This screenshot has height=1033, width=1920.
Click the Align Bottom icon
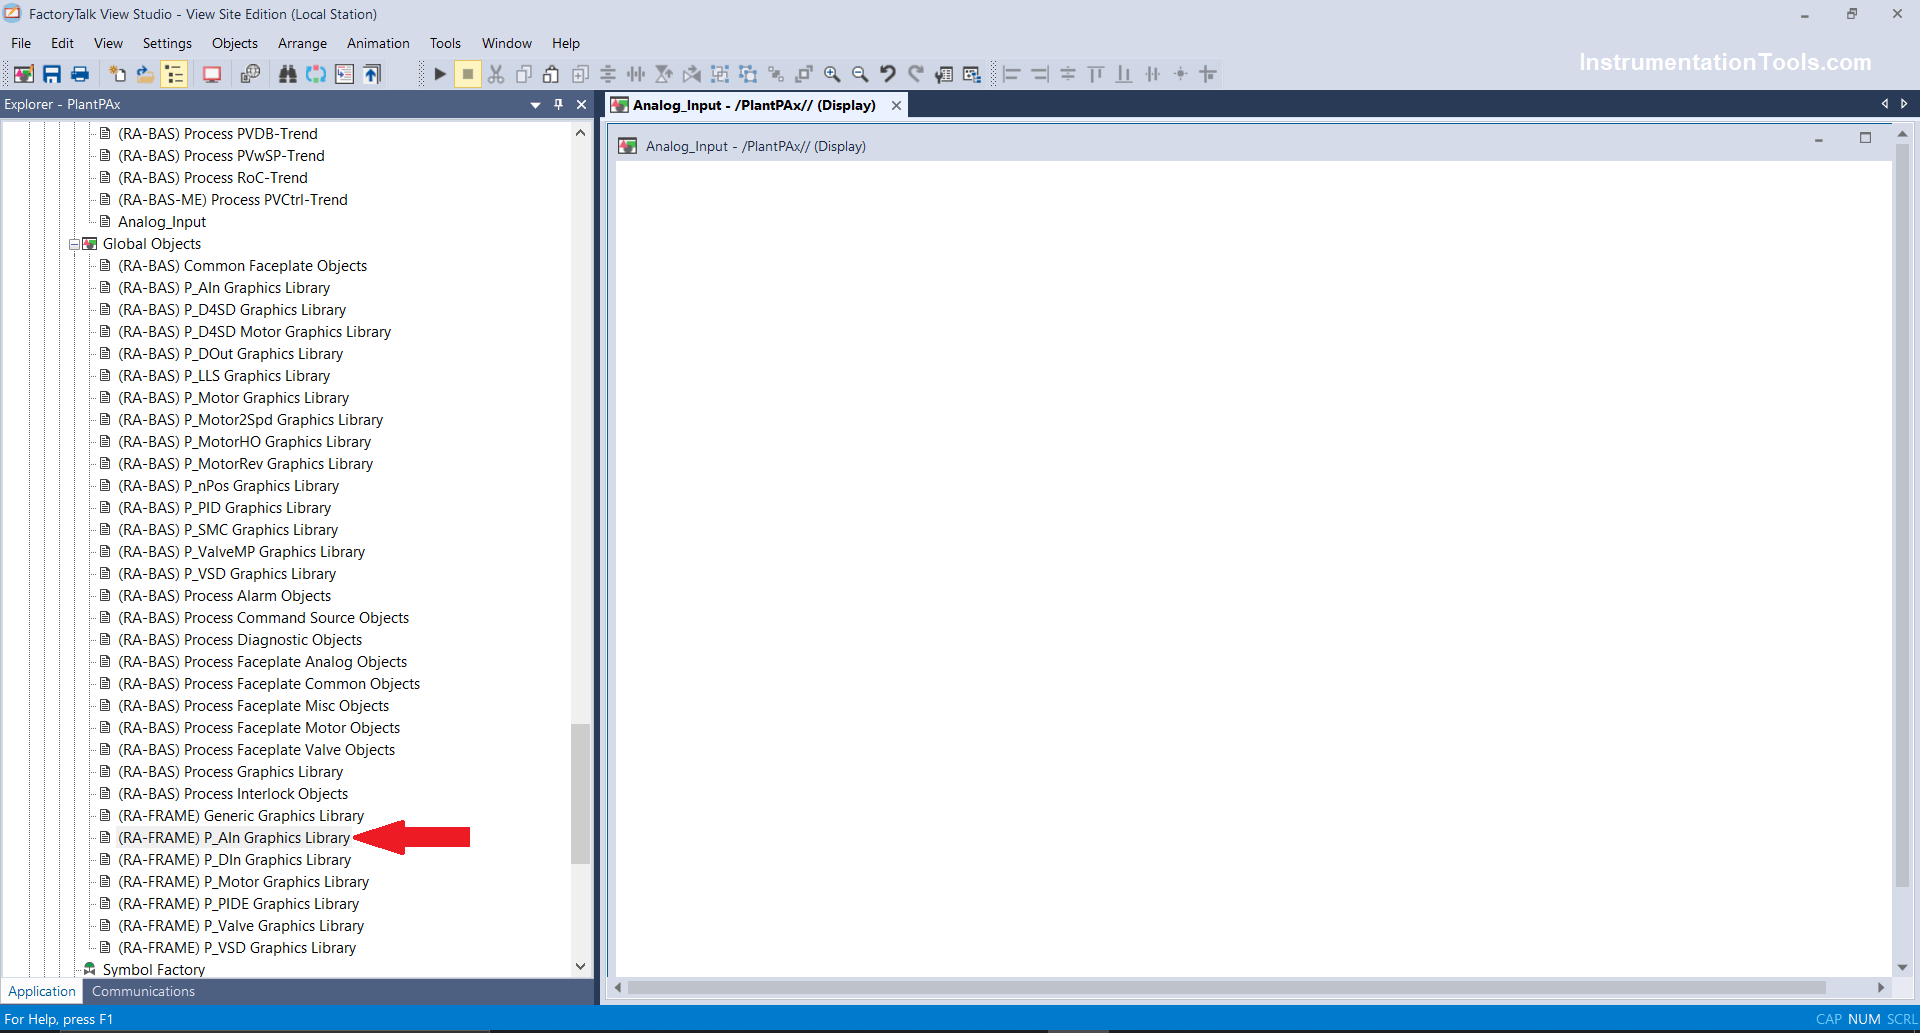click(x=1124, y=74)
